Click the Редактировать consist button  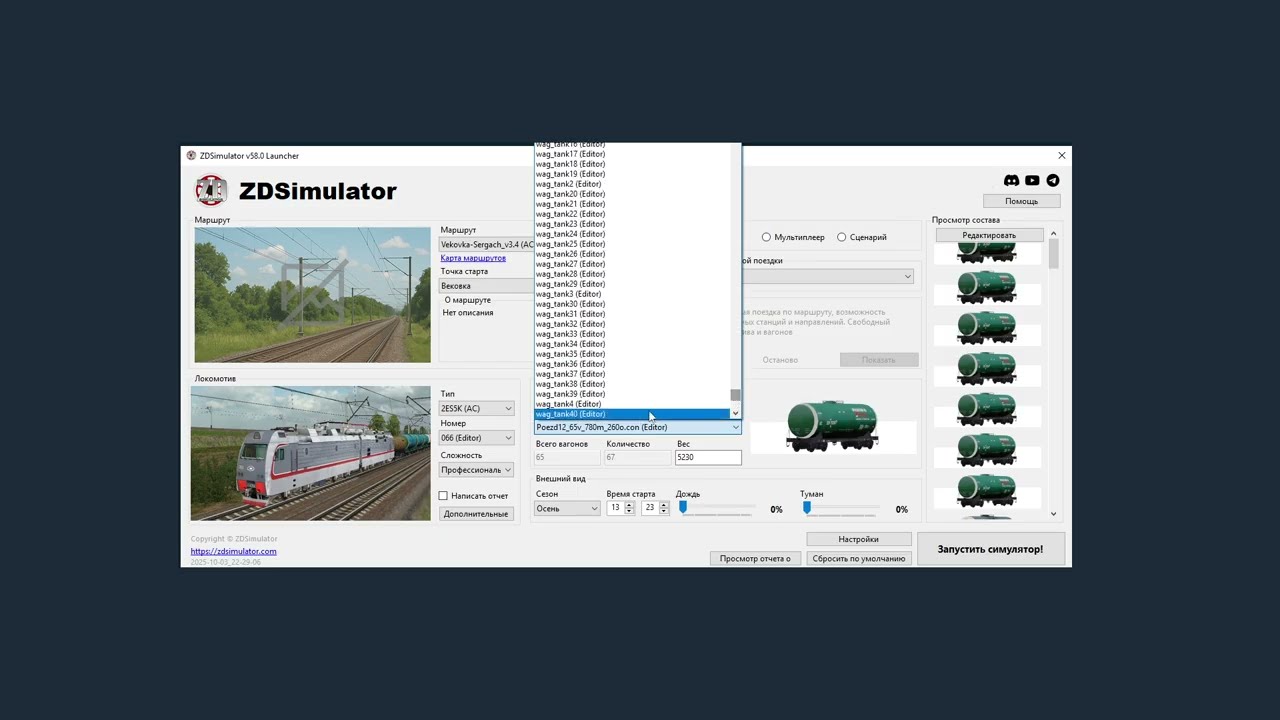[989, 235]
